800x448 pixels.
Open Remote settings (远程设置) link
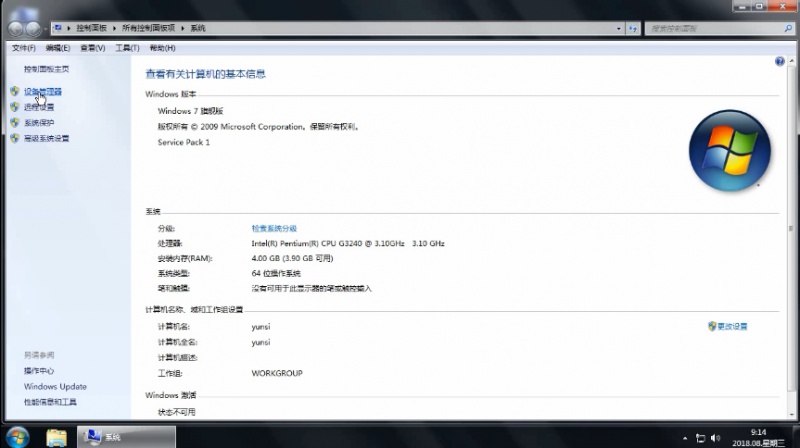[x=39, y=107]
